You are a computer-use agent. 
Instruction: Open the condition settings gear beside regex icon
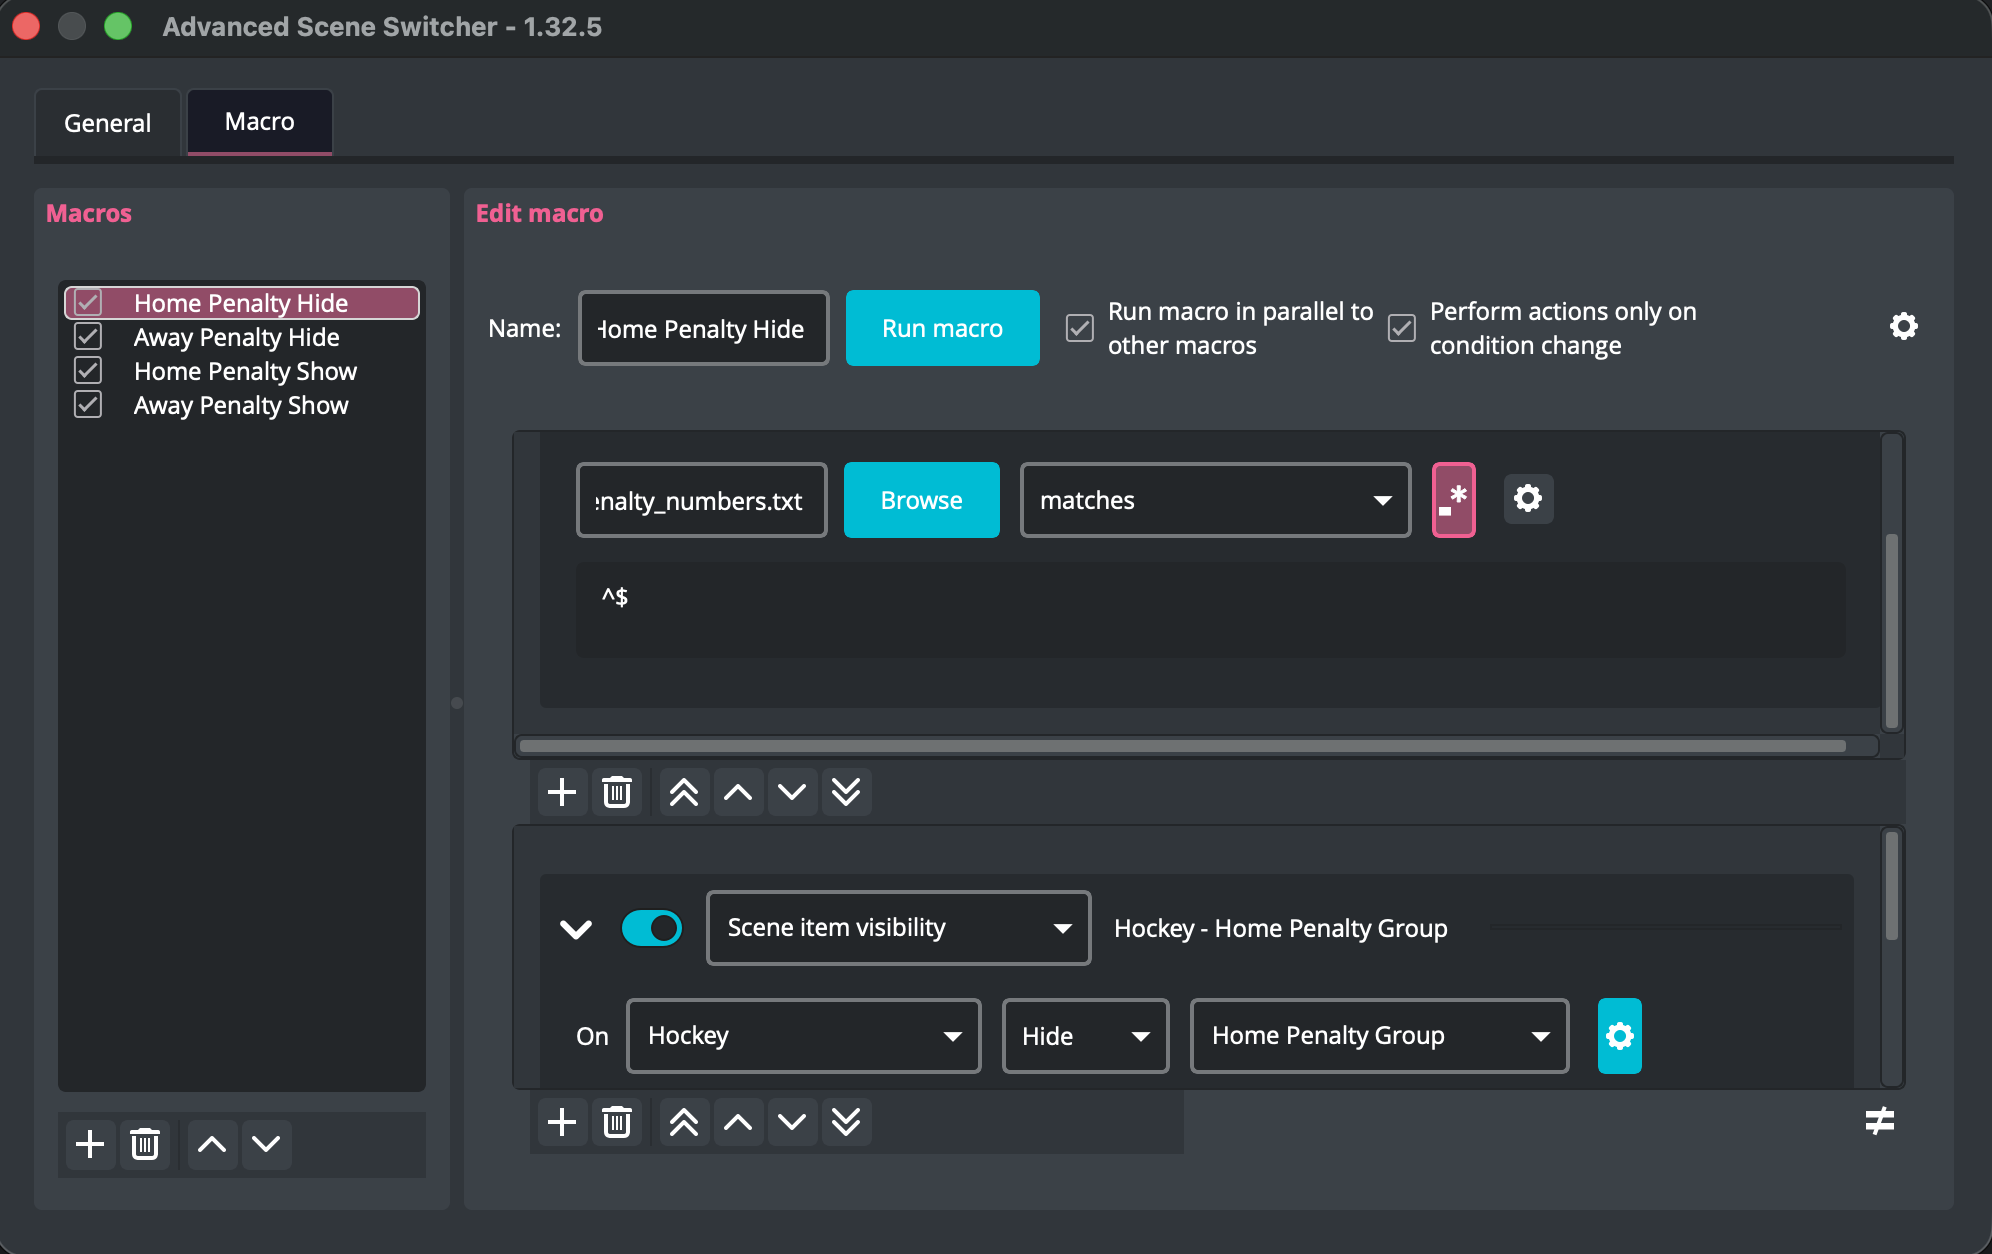[x=1528, y=499]
